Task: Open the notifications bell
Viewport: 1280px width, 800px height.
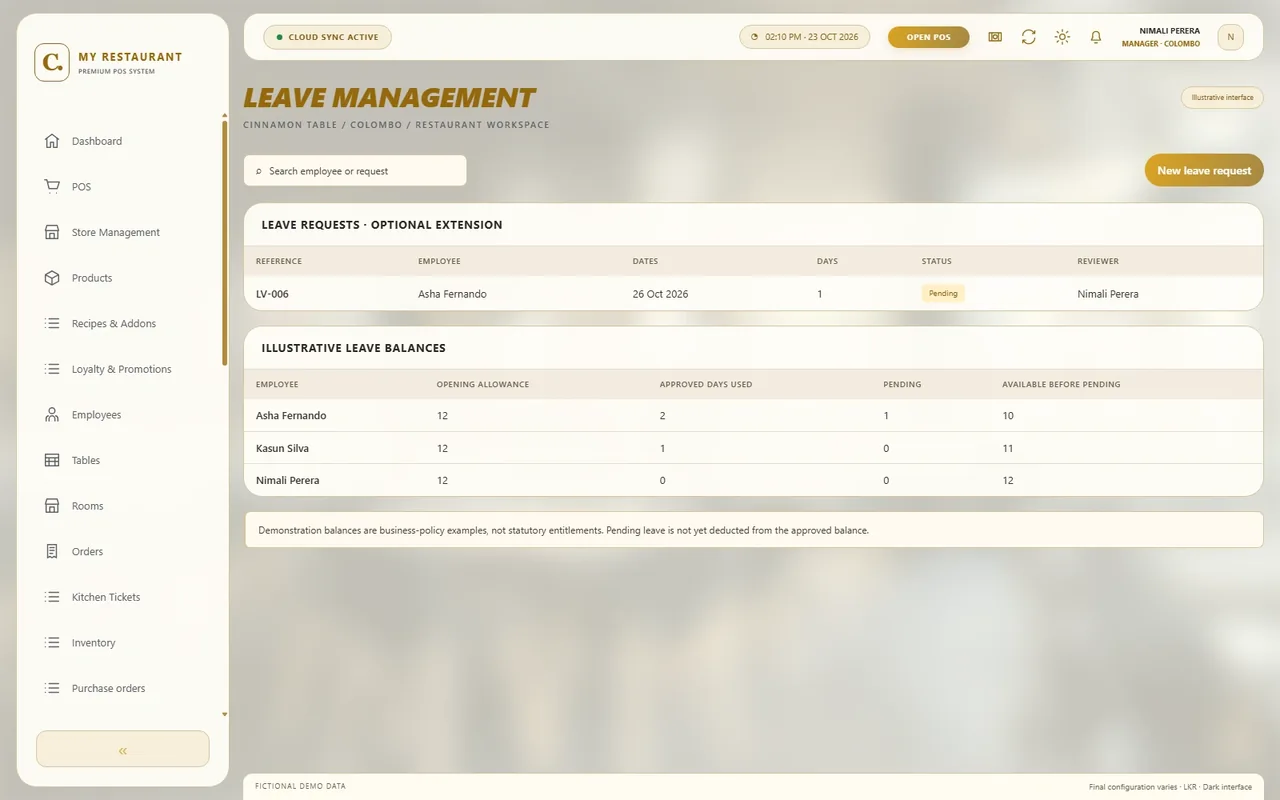Action: point(1096,37)
